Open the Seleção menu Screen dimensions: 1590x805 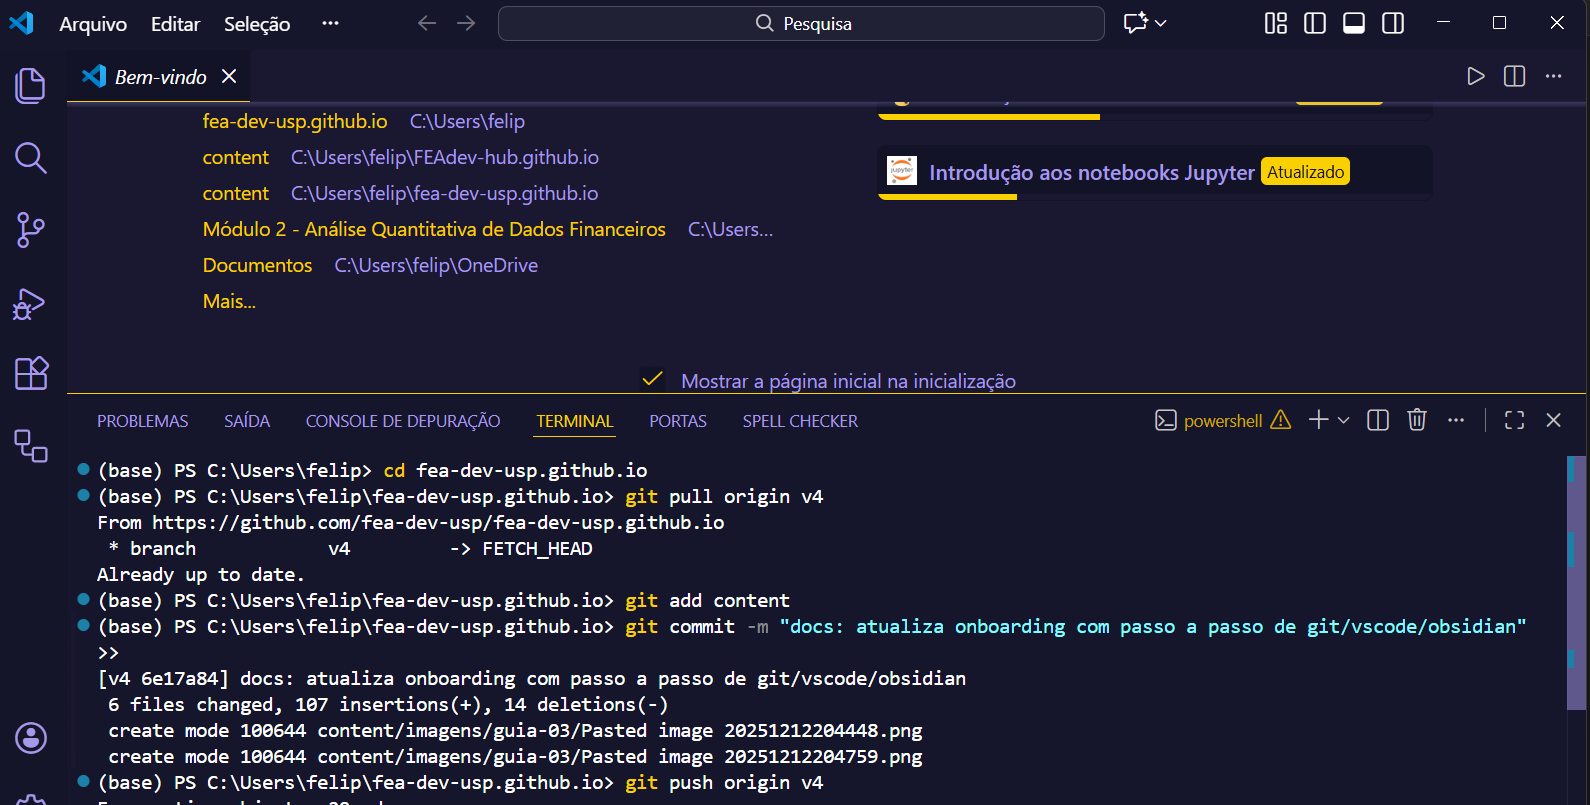point(256,24)
